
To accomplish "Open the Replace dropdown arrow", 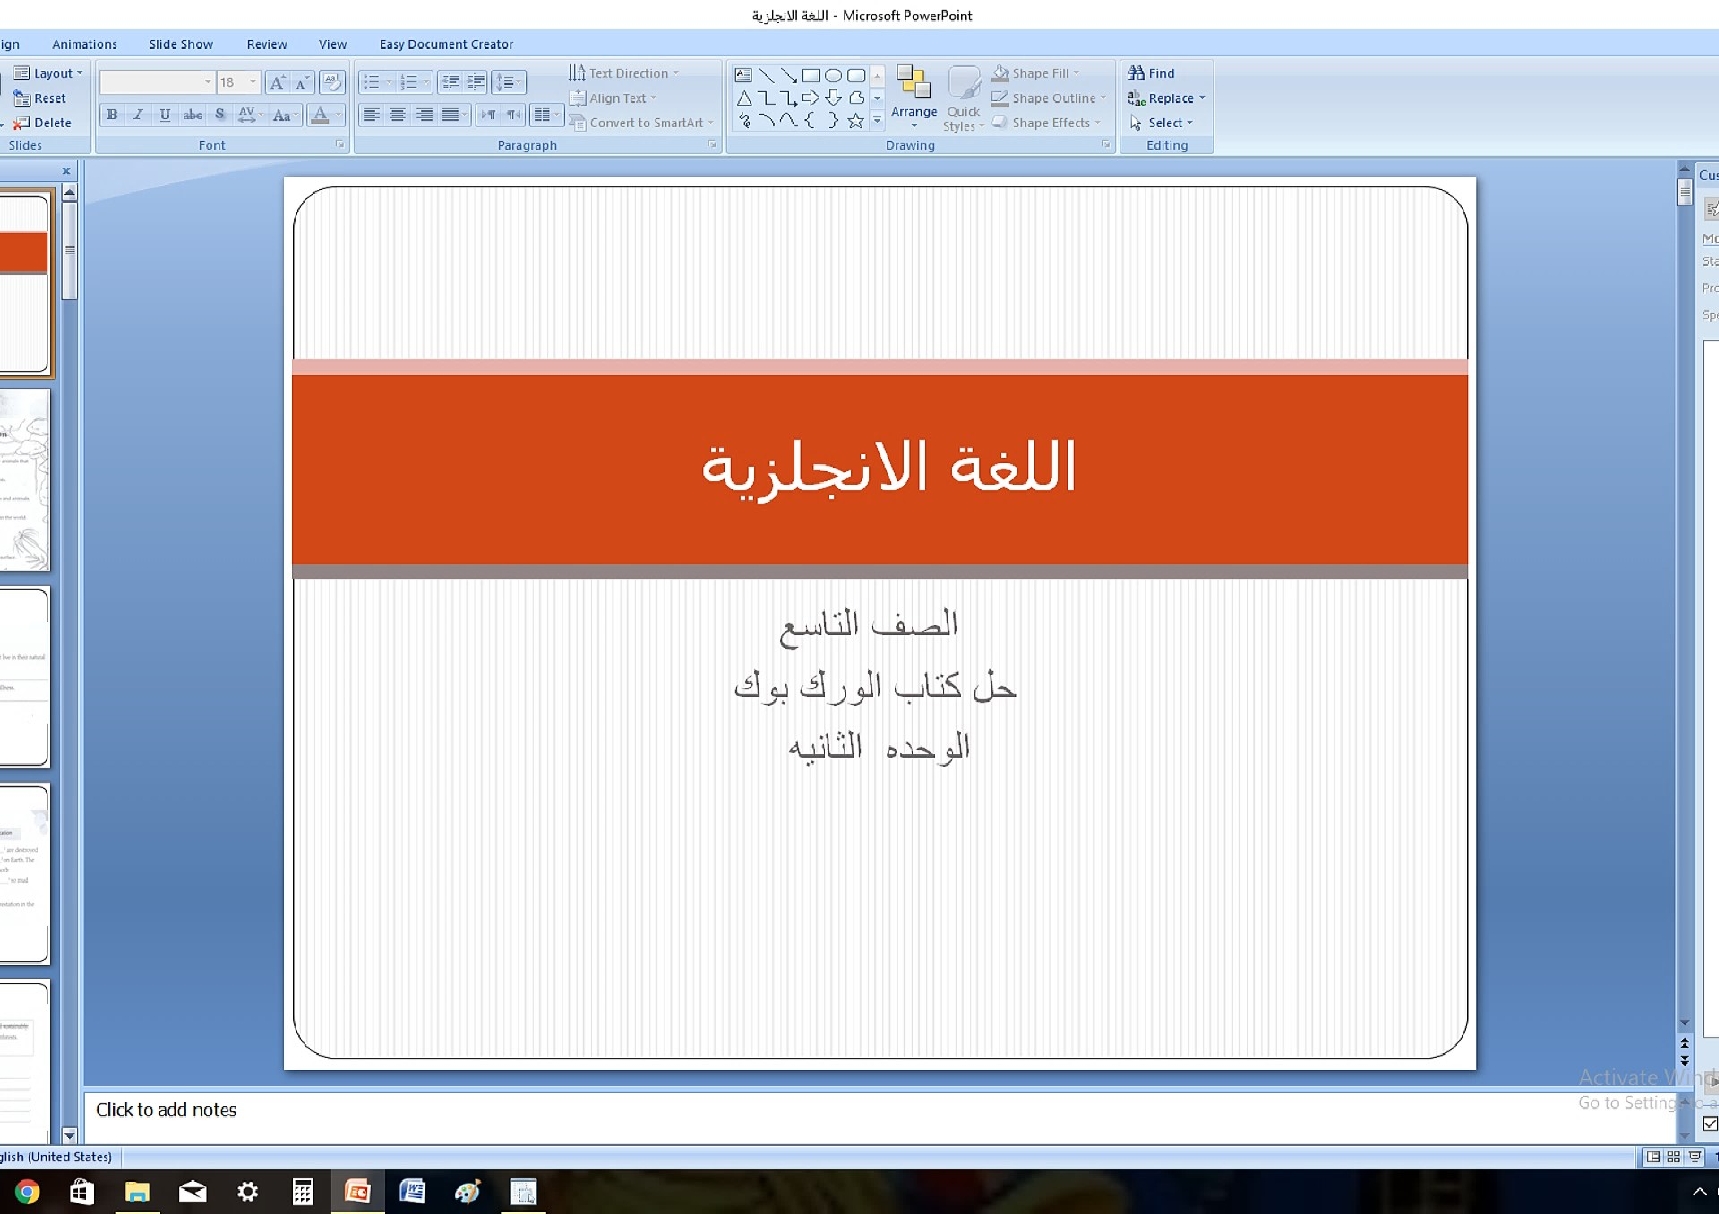I will (x=1202, y=98).
